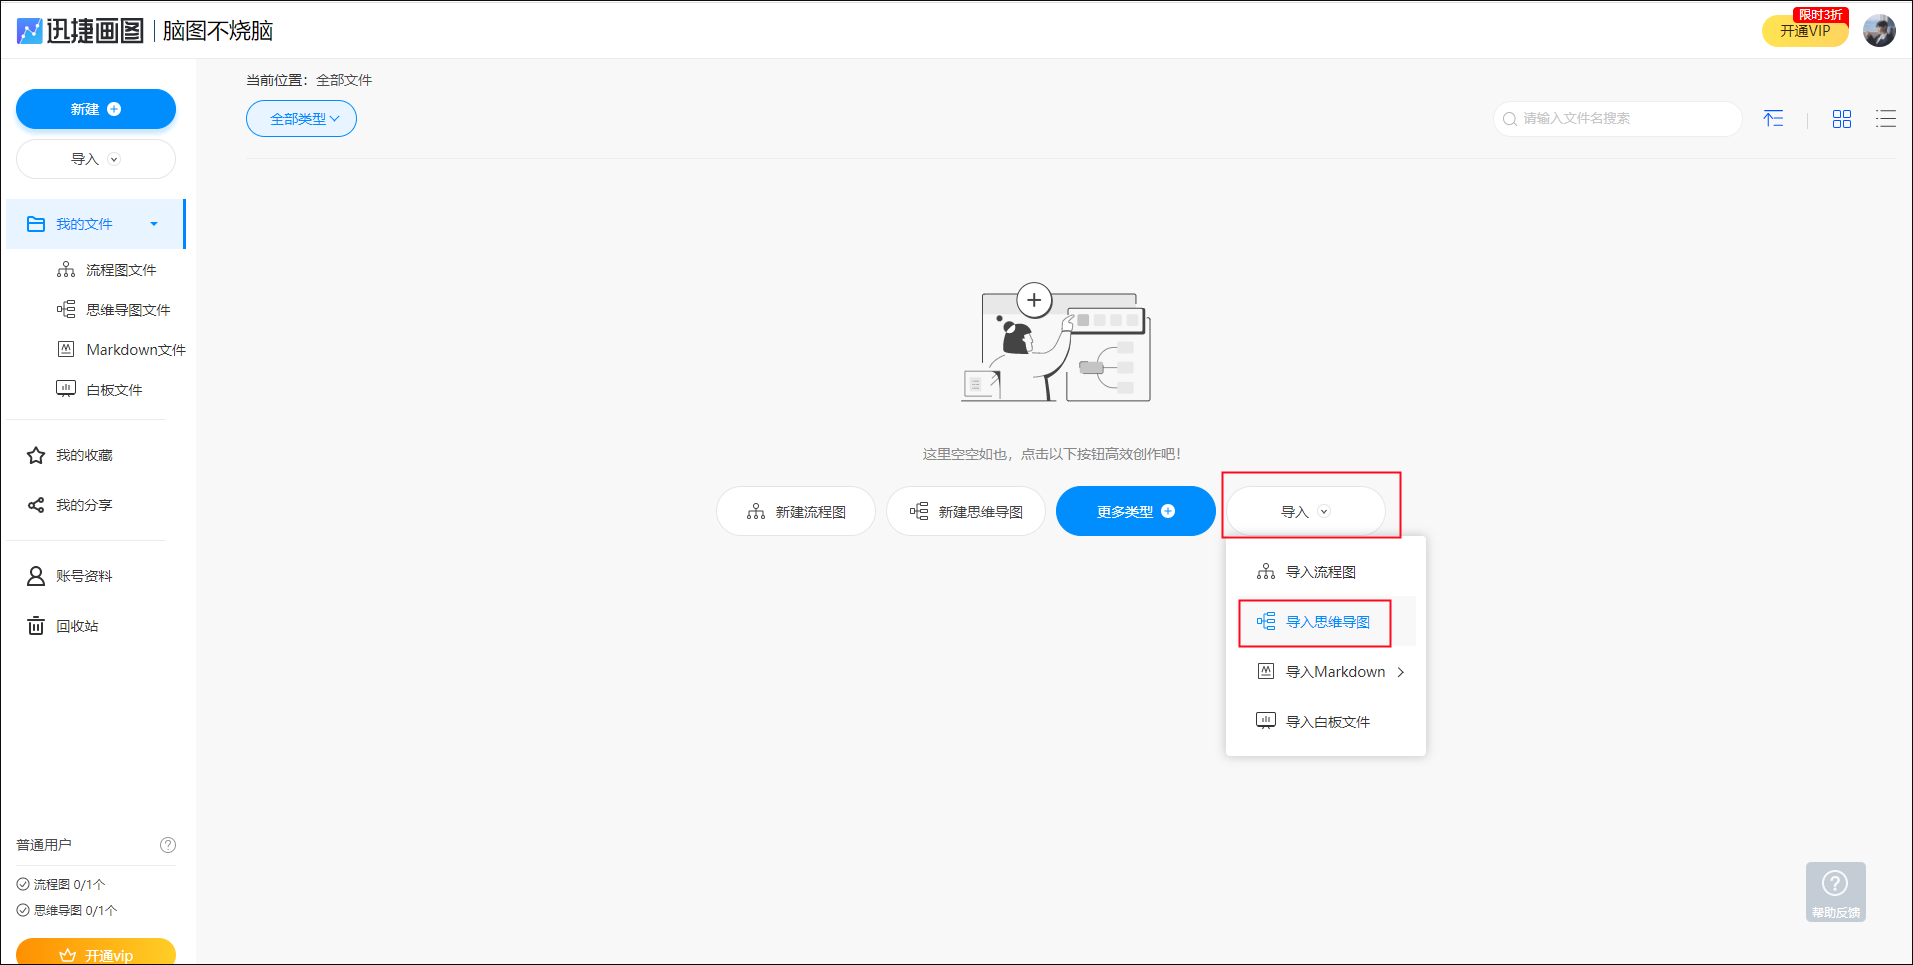Switch to grid view icon
Screen dimensions: 1913x965
1842,119
